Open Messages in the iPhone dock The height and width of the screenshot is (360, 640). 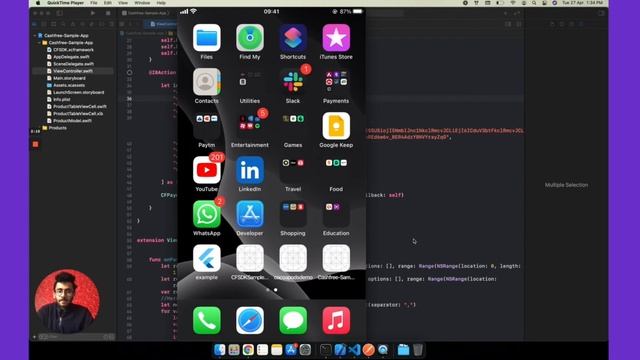tap(293, 320)
